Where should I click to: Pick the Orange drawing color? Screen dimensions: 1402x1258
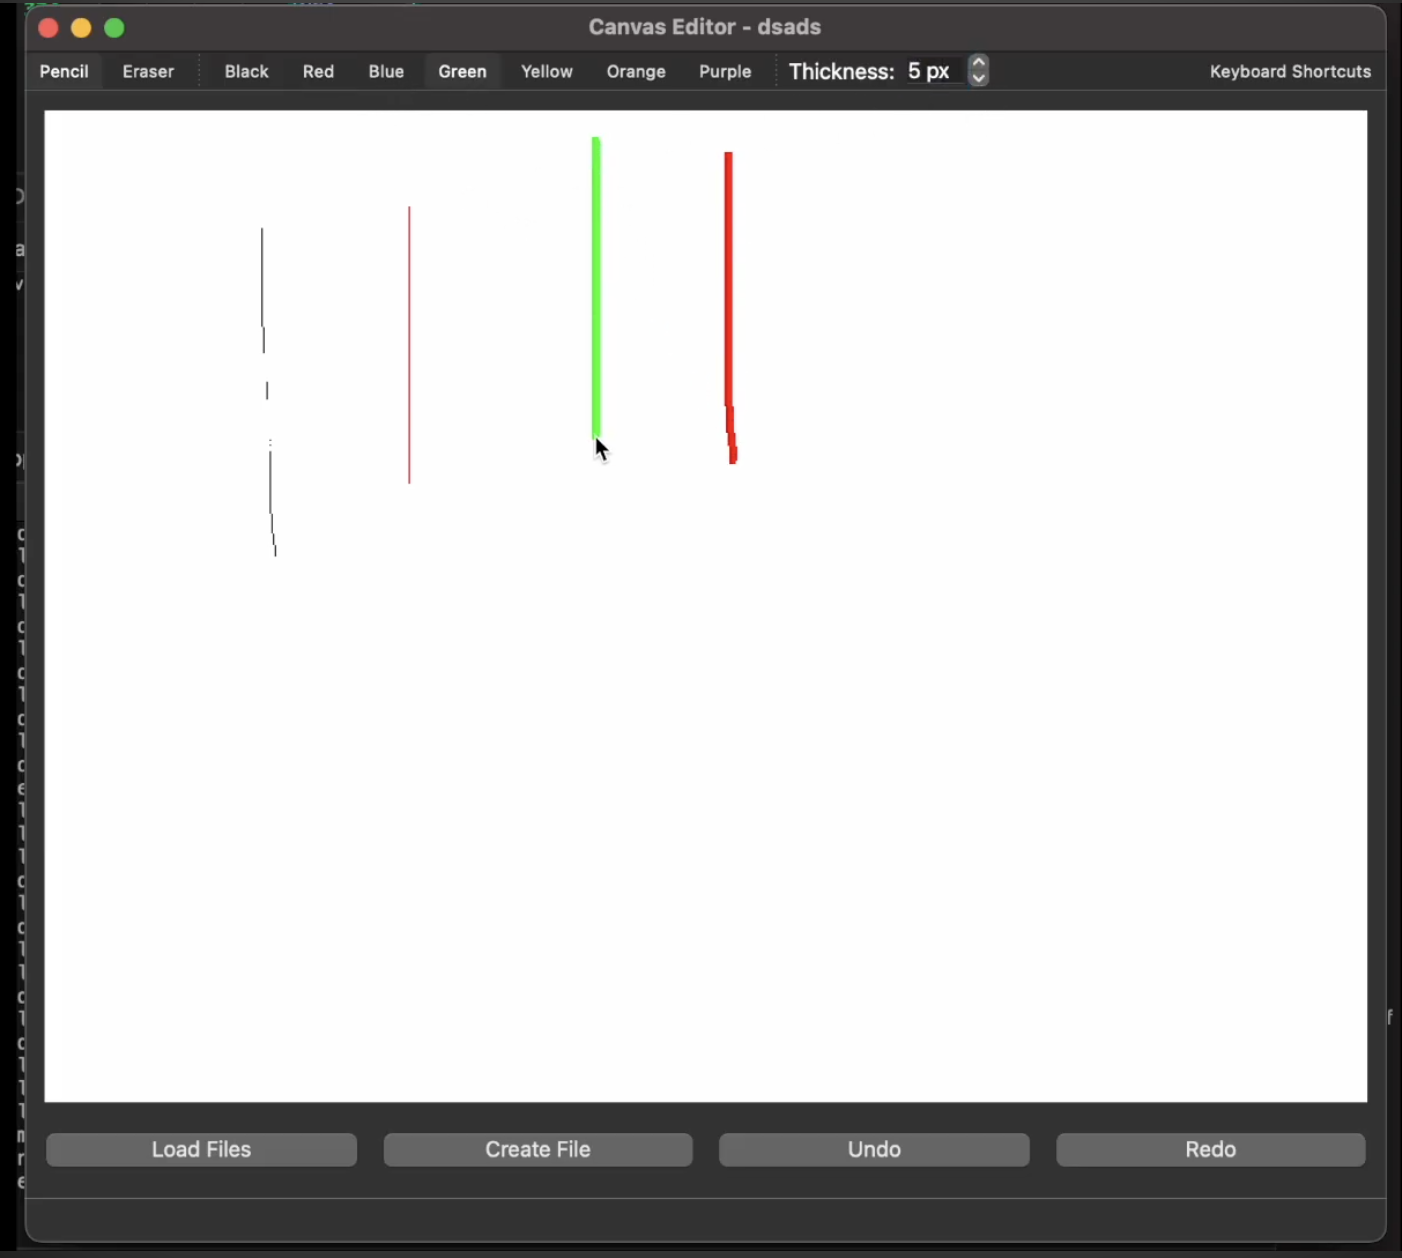635,71
